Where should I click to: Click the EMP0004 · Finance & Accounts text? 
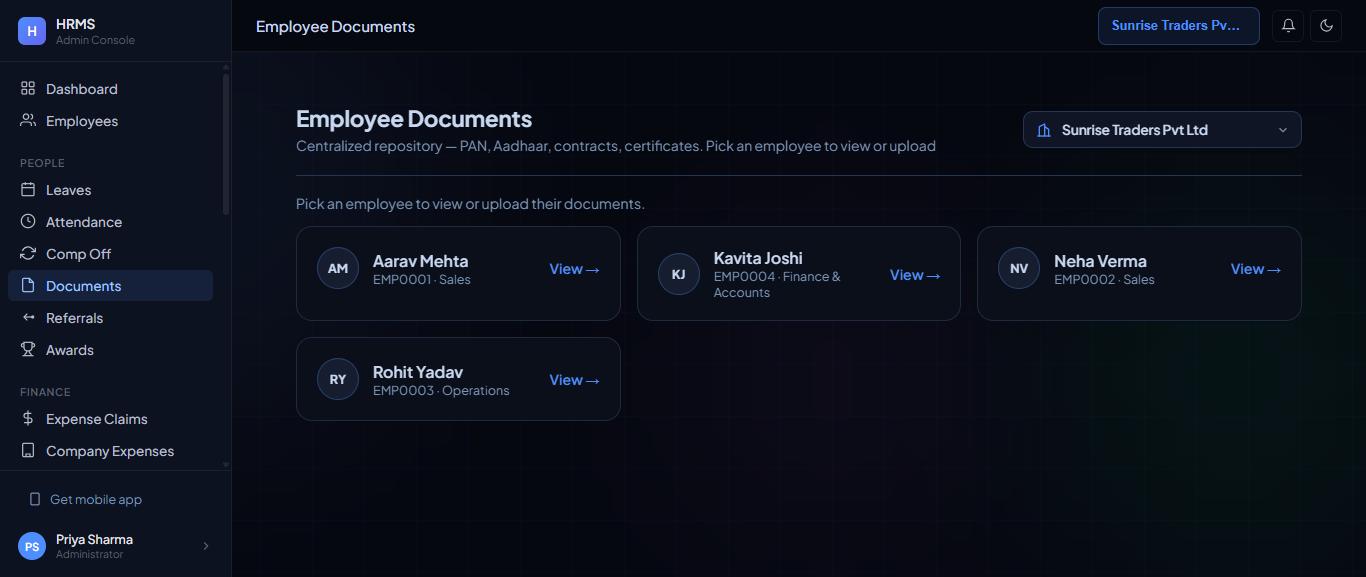[777, 284]
